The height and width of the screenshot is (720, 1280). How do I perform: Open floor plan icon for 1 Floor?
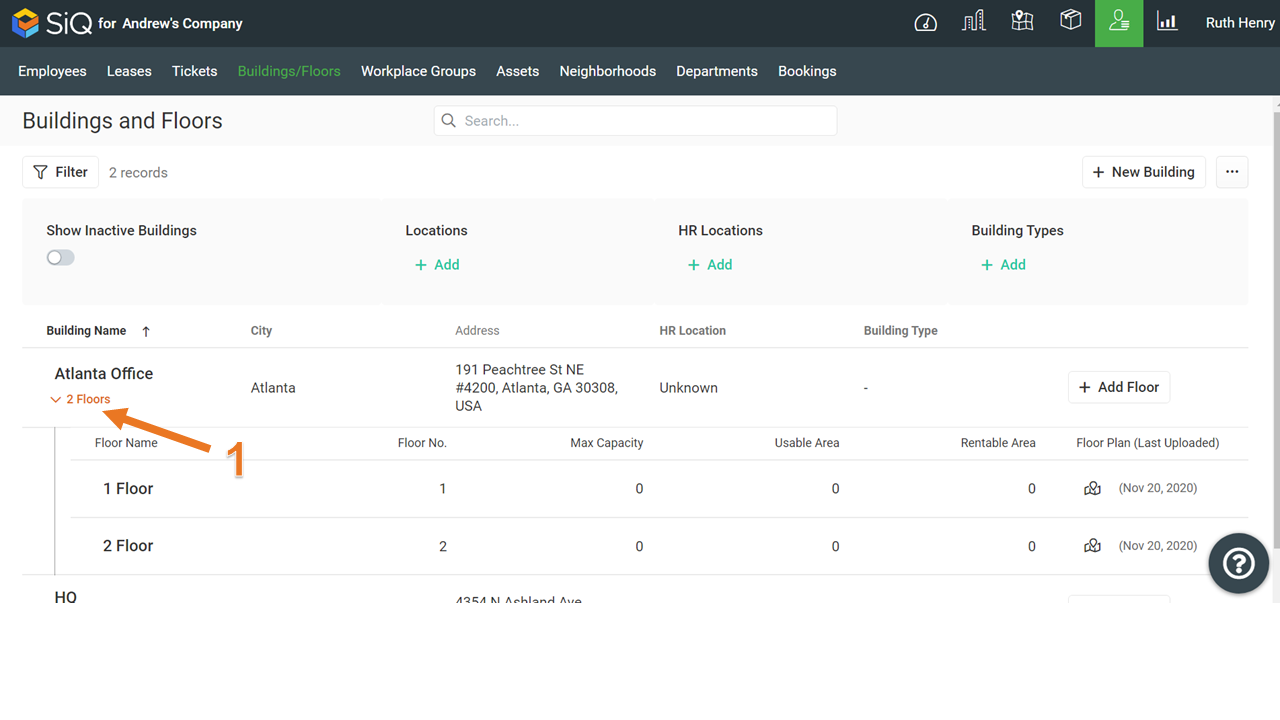coord(1092,488)
